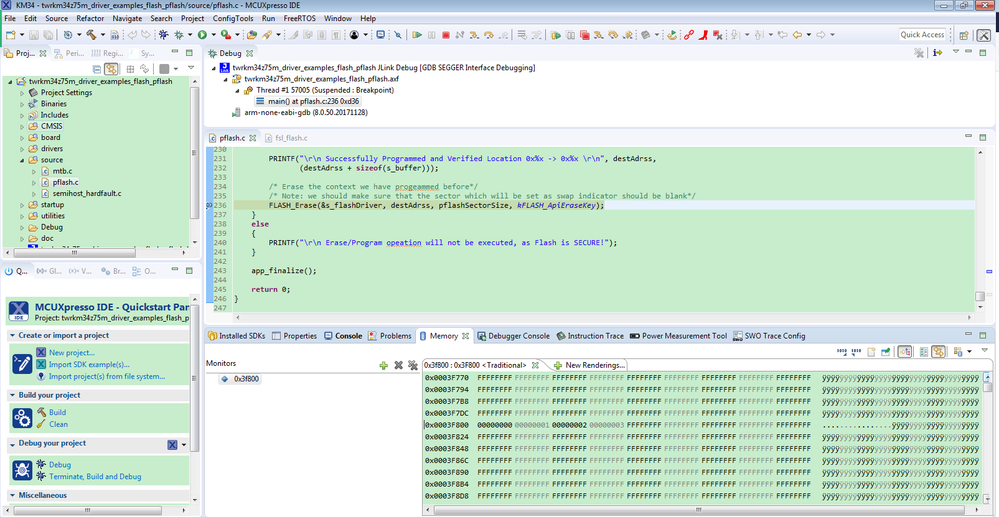Switch to Power Measurement Tool tab

tap(678, 336)
